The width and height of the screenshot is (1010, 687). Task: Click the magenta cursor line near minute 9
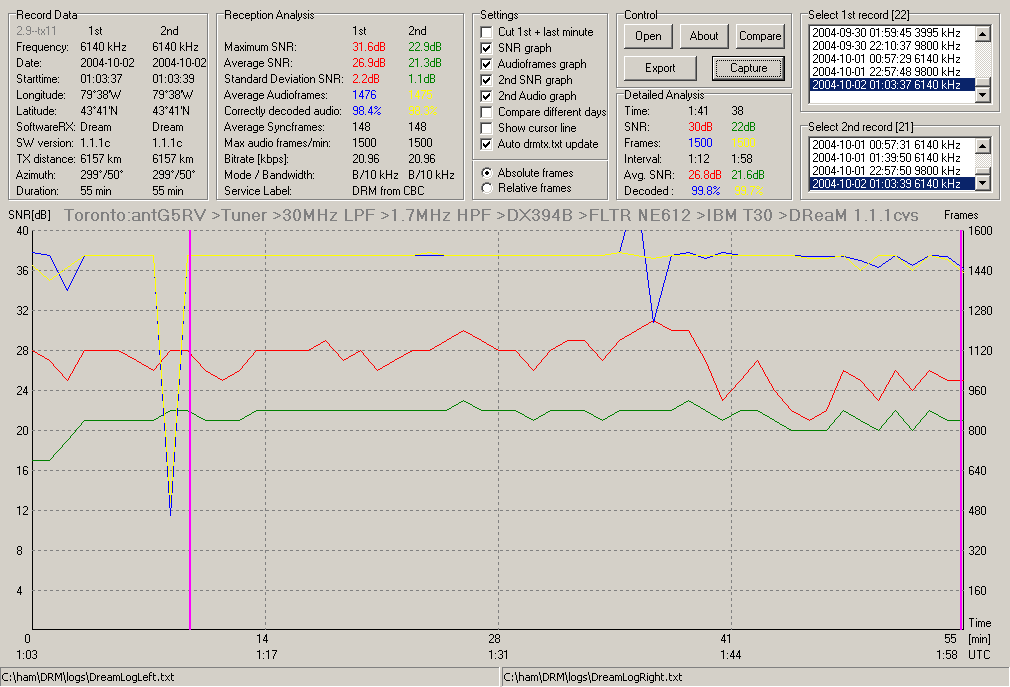point(190,429)
